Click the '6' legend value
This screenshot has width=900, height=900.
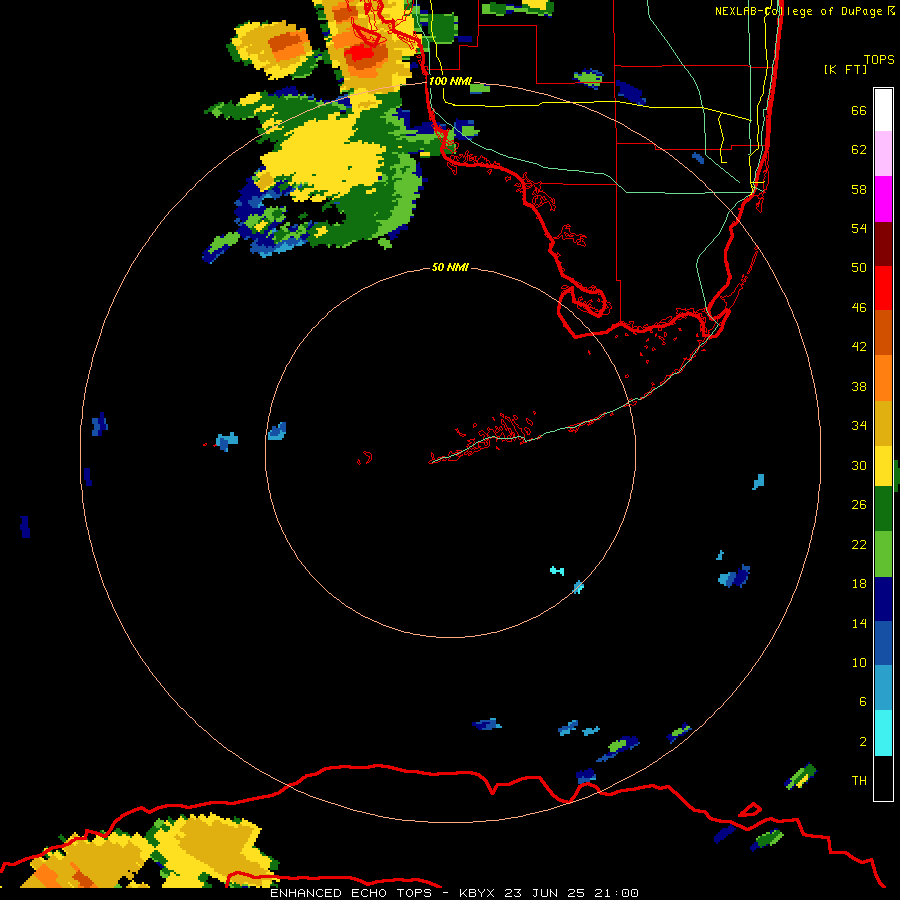863,702
